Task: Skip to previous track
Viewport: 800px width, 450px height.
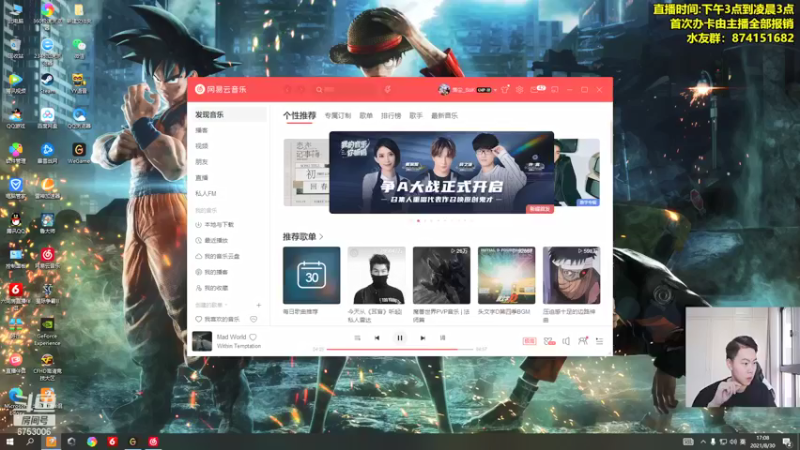Action: pos(377,338)
